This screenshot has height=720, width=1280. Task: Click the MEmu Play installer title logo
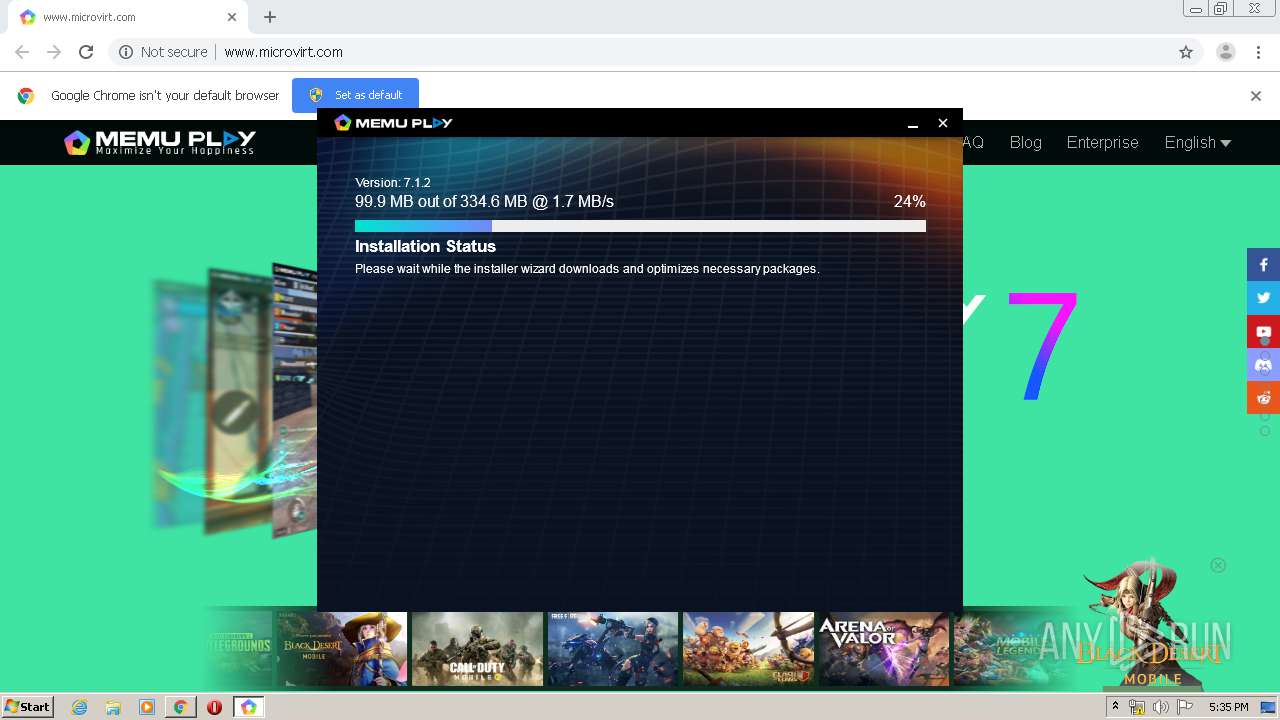coord(393,123)
